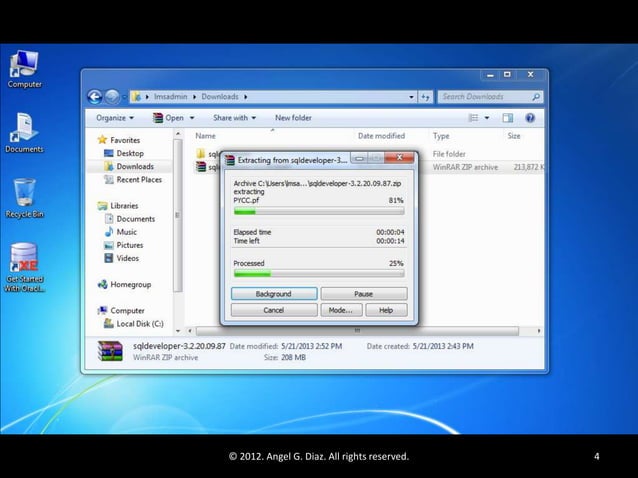The width and height of the screenshot is (638, 478).
Task: Click the search magnifier icon
Action: point(536,97)
